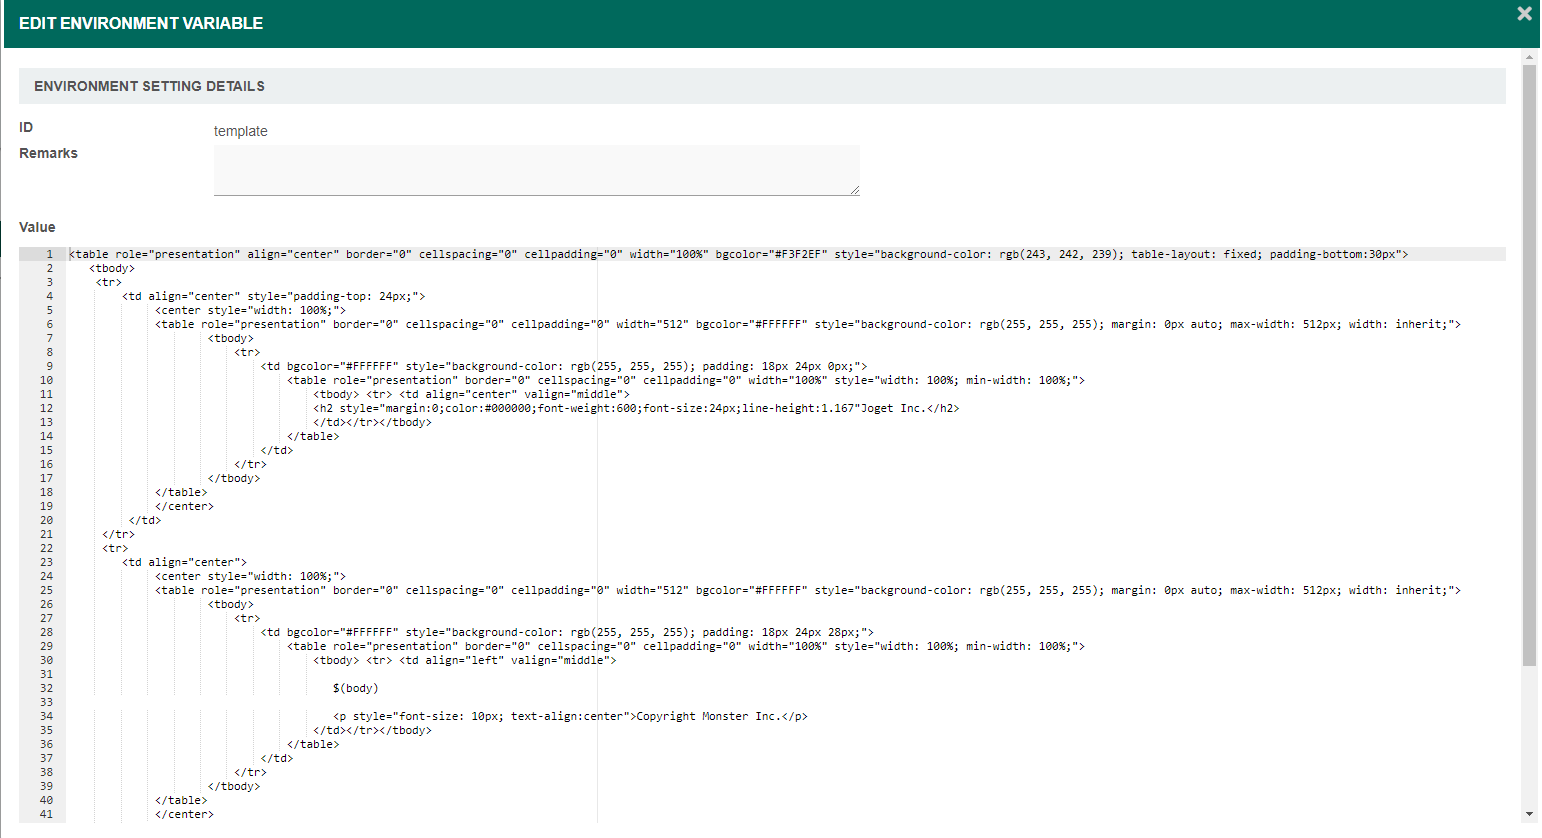The width and height of the screenshot is (1542, 838).
Task: Click line number 1 in the gutter
Action: point(49,254)
